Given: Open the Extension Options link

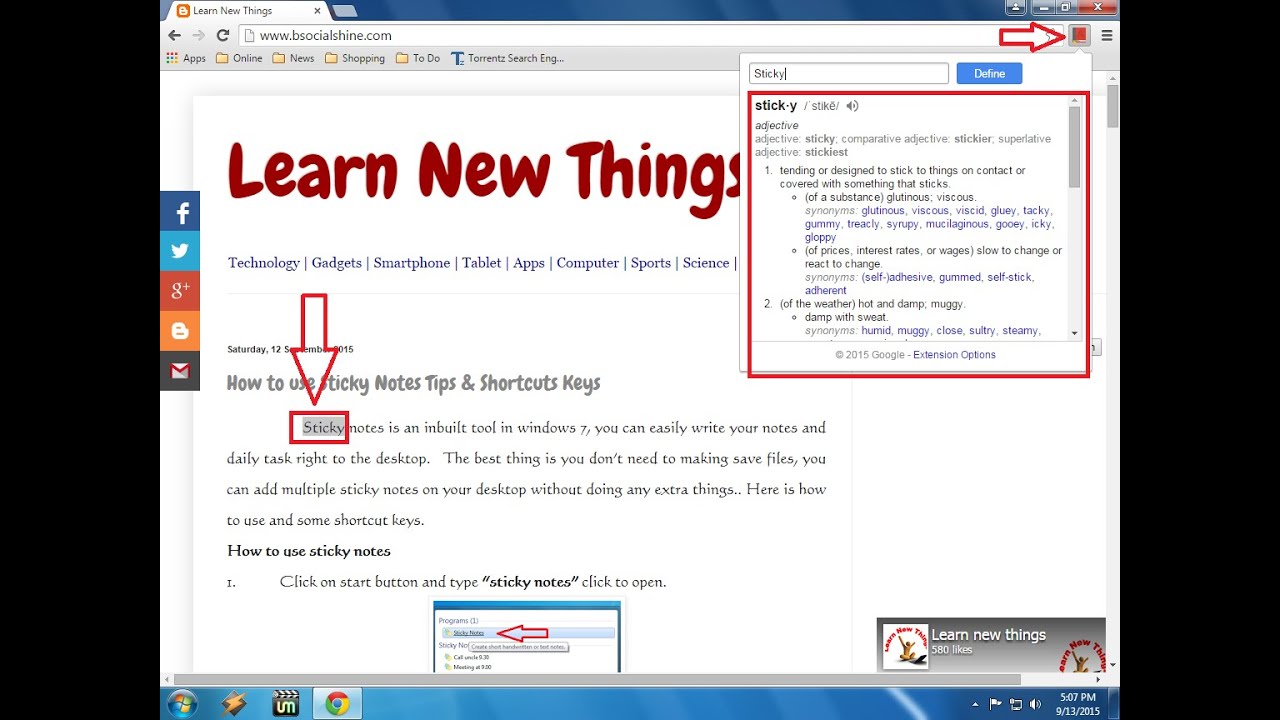Looking at the screenshot, I should [x=954, y=355].
